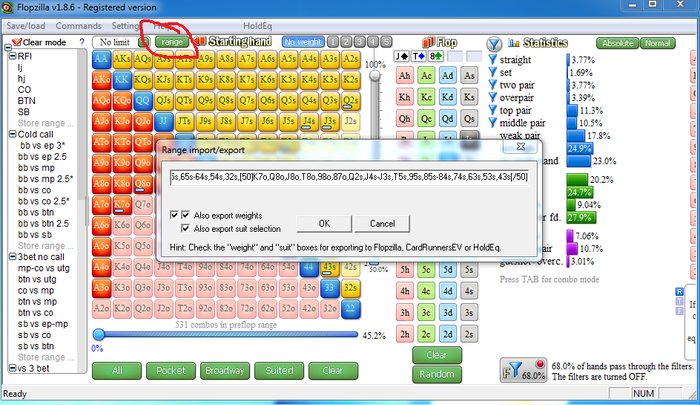The width and height of the screenshot is (700, 405).
Task: Click the All button below the hand grid
Action: (x=117, y=371)
